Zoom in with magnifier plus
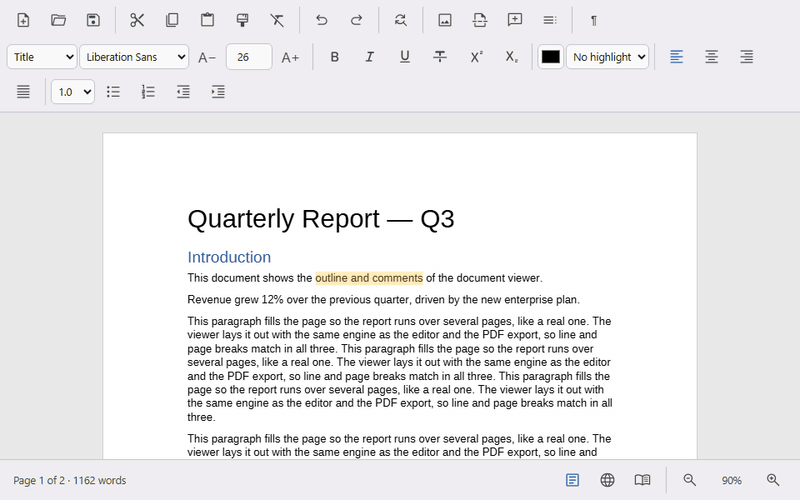Image resolution: width=800 pixels, height=500 pixels. coord(773,480)
